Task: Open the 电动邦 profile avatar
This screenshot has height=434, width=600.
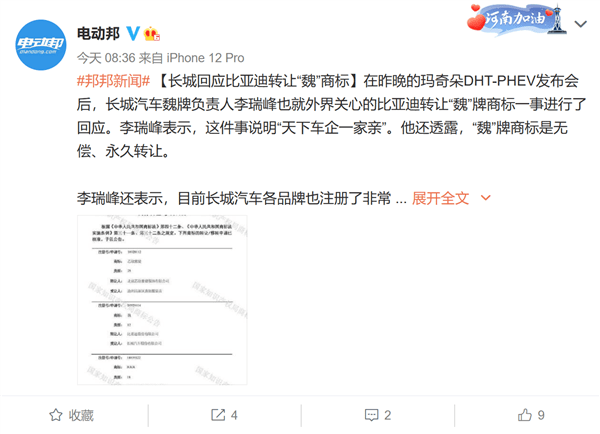Action: (x=41, y=45)
